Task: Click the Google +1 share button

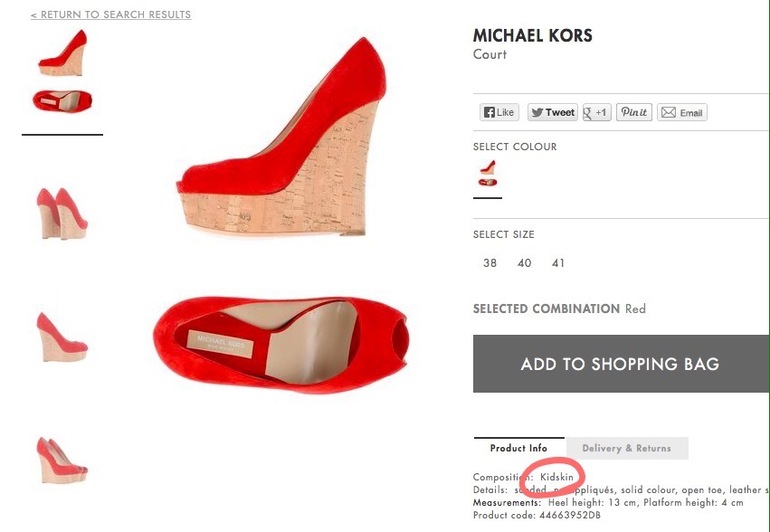Action: pos(597,113)
